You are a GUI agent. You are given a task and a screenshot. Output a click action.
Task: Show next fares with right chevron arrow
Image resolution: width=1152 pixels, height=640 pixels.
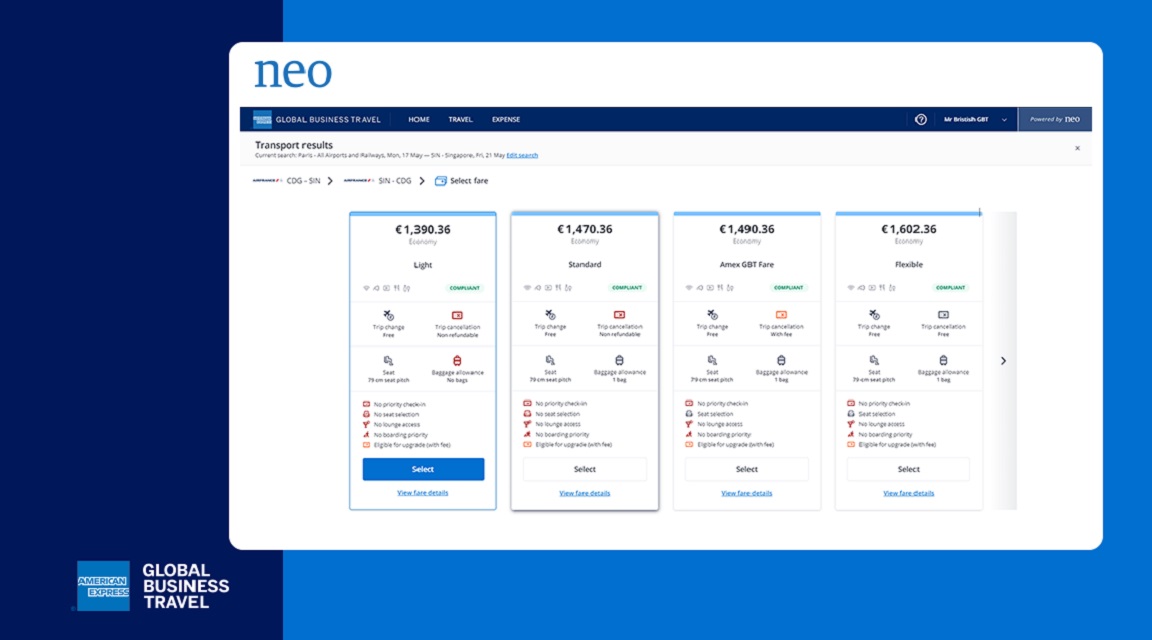[1003, 361]
